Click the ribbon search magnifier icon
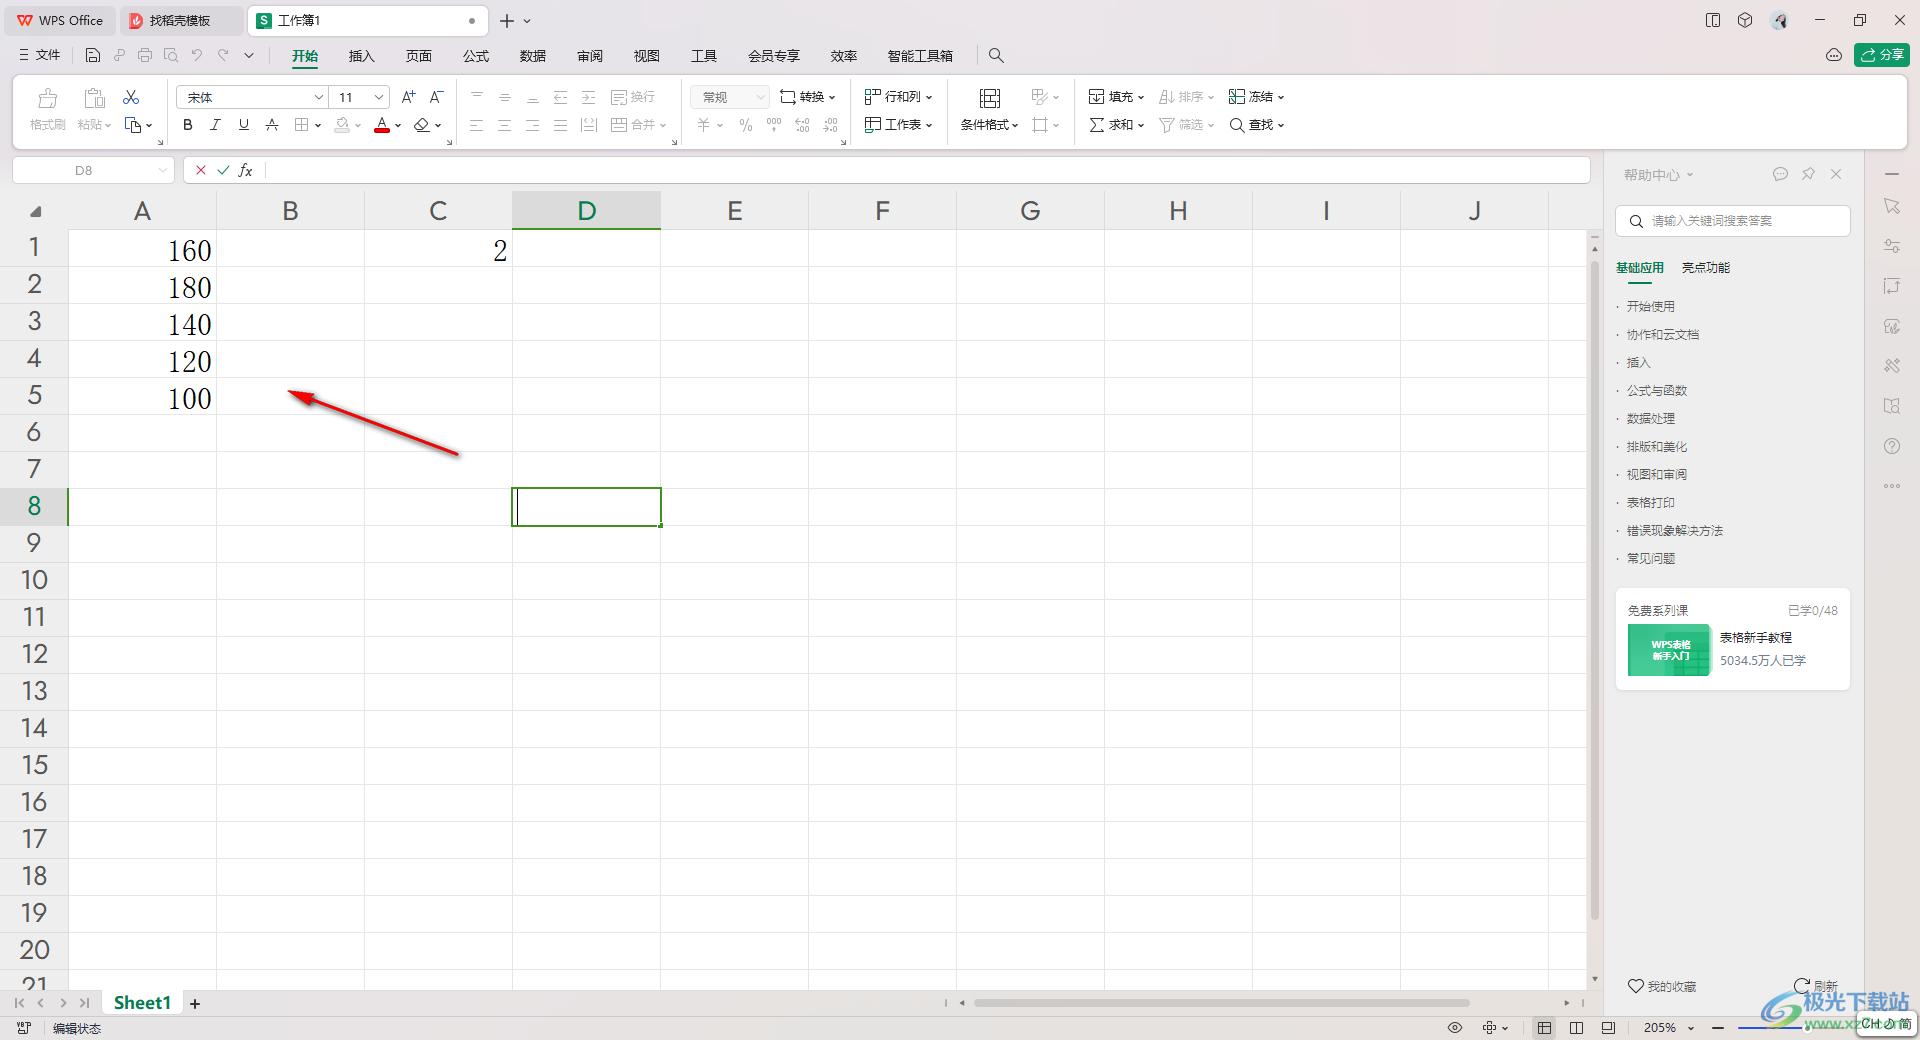Screen dimensions: 1920x1040 [x=996, y=56]
